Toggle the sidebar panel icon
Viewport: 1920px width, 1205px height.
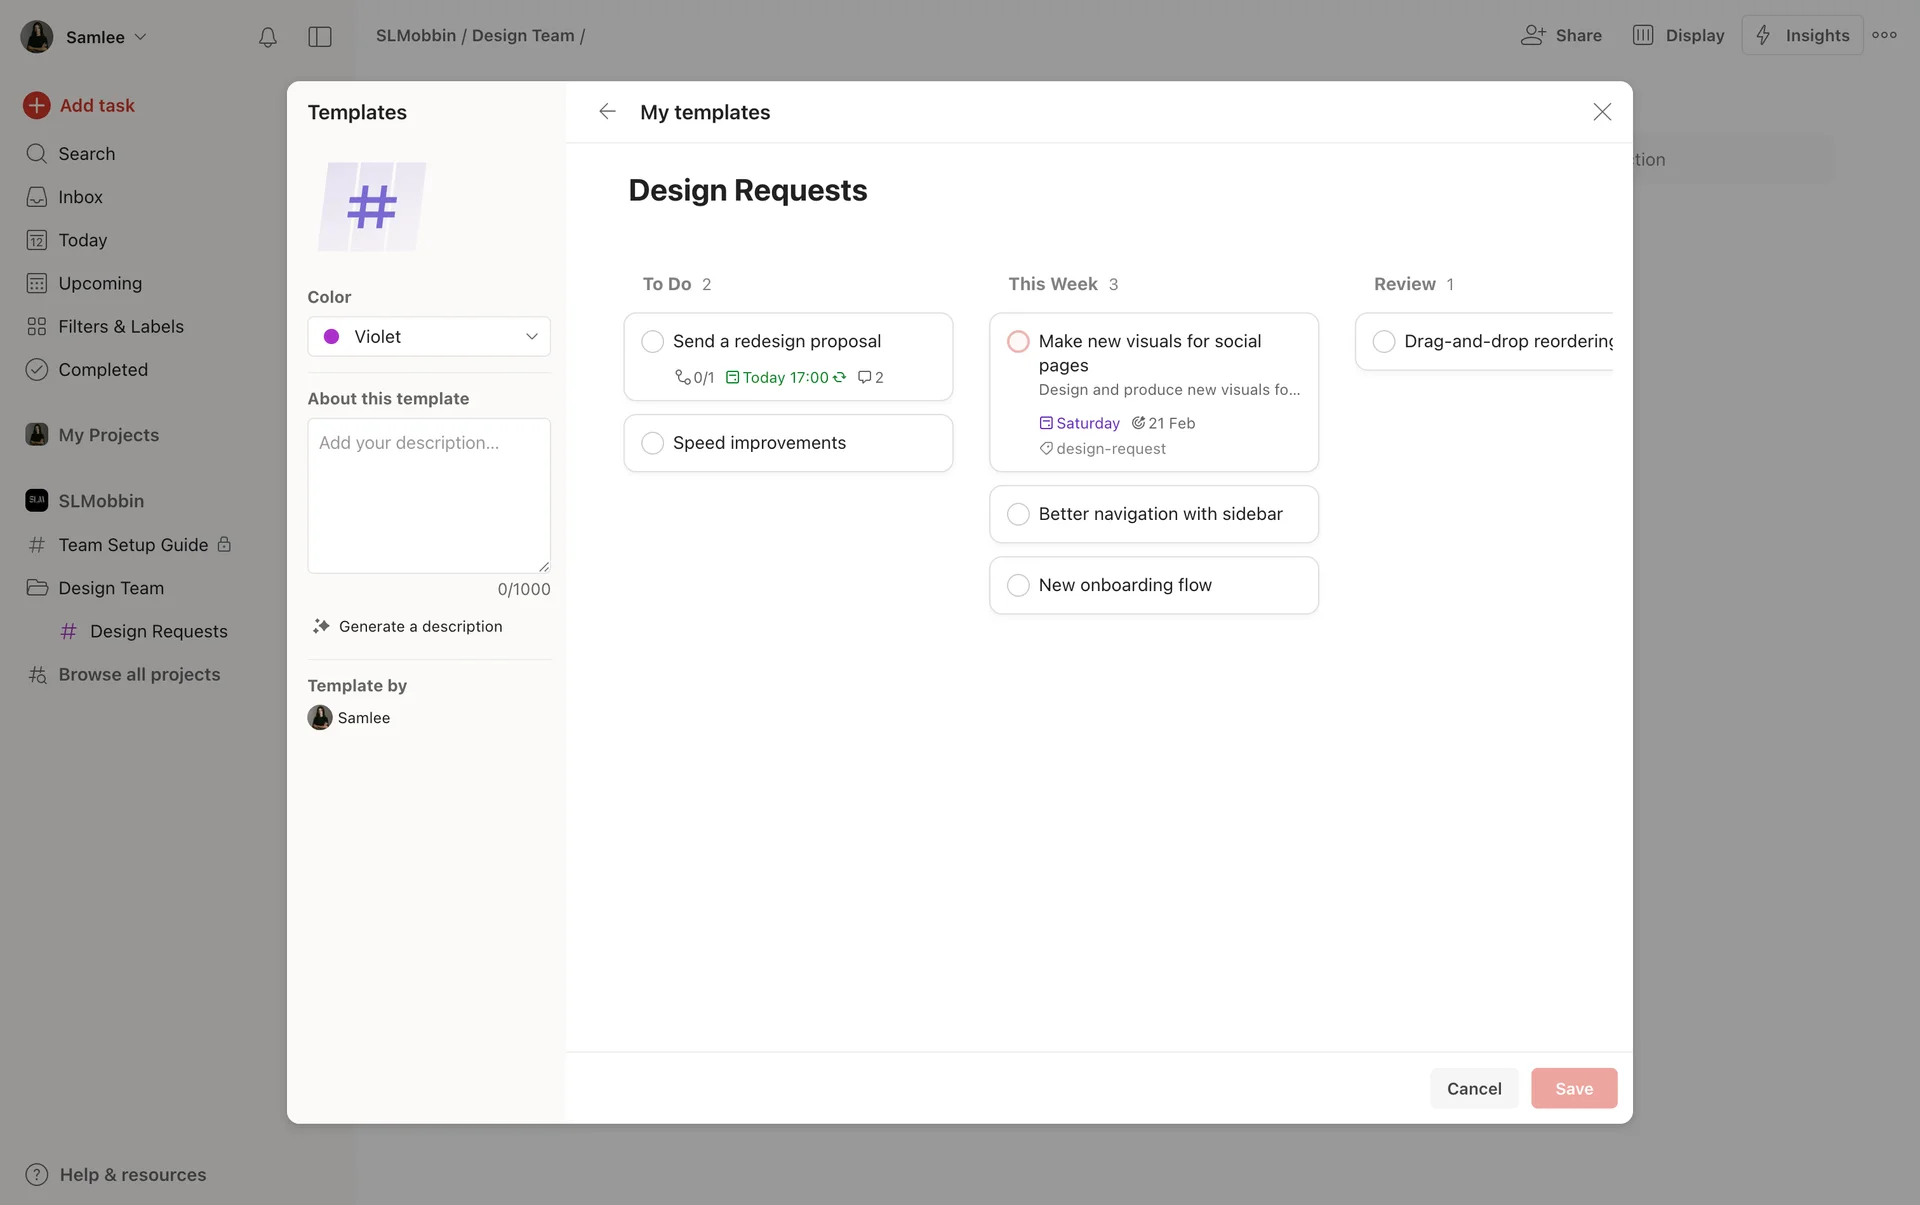320,37
